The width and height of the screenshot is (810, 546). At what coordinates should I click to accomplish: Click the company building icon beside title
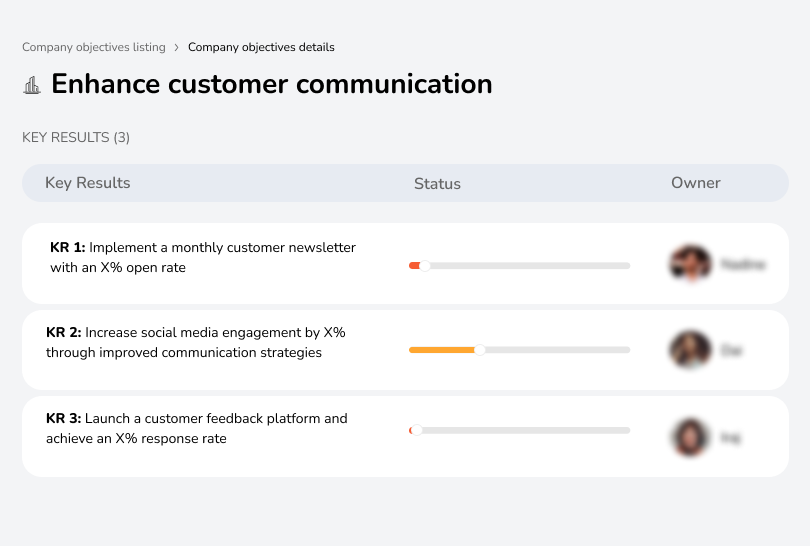[x=32, y=85]
